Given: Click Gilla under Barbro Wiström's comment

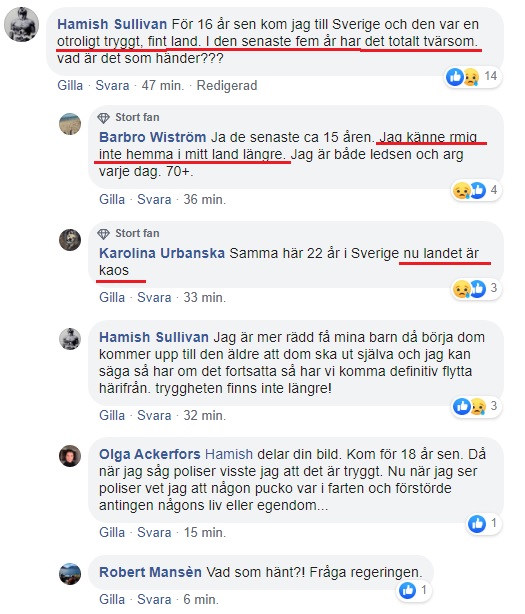Looking at the screenshot, I should coord(112,199).
